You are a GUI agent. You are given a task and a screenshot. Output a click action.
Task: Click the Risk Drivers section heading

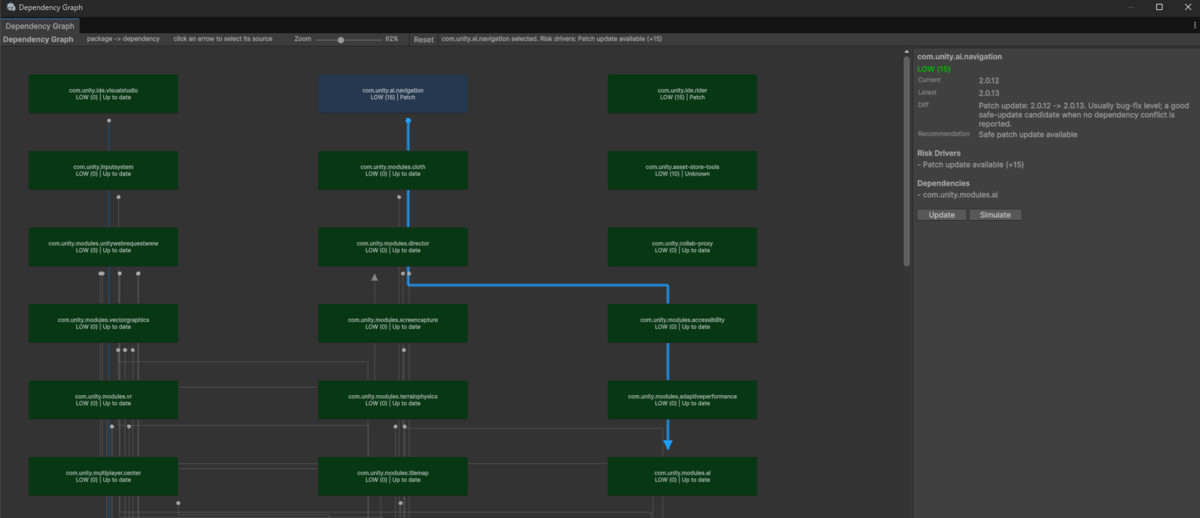(x=939, y=153)
